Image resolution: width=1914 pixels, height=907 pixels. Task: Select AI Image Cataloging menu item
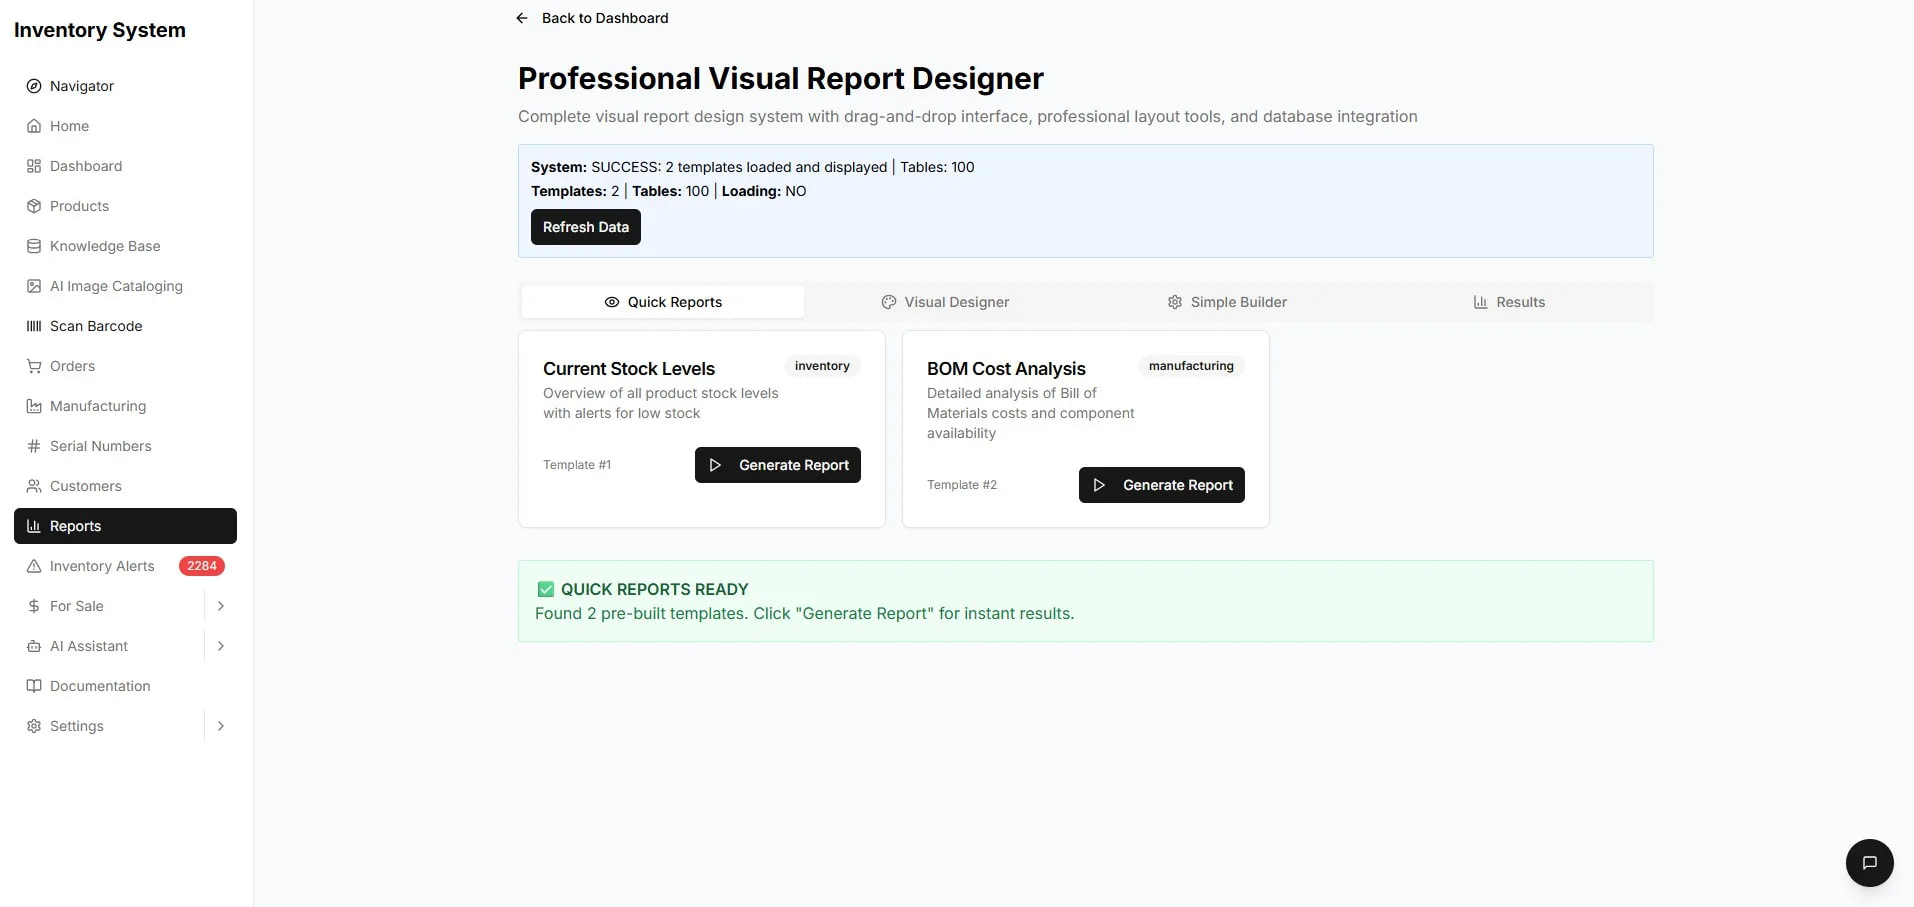pos(125,286)
